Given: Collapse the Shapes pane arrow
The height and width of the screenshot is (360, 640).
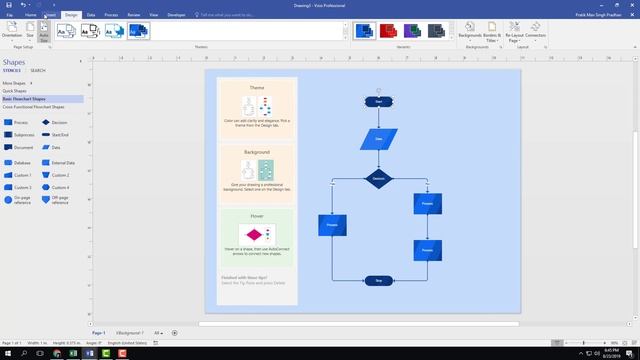Looking at the screenshot, I should [x=80, y=62].
